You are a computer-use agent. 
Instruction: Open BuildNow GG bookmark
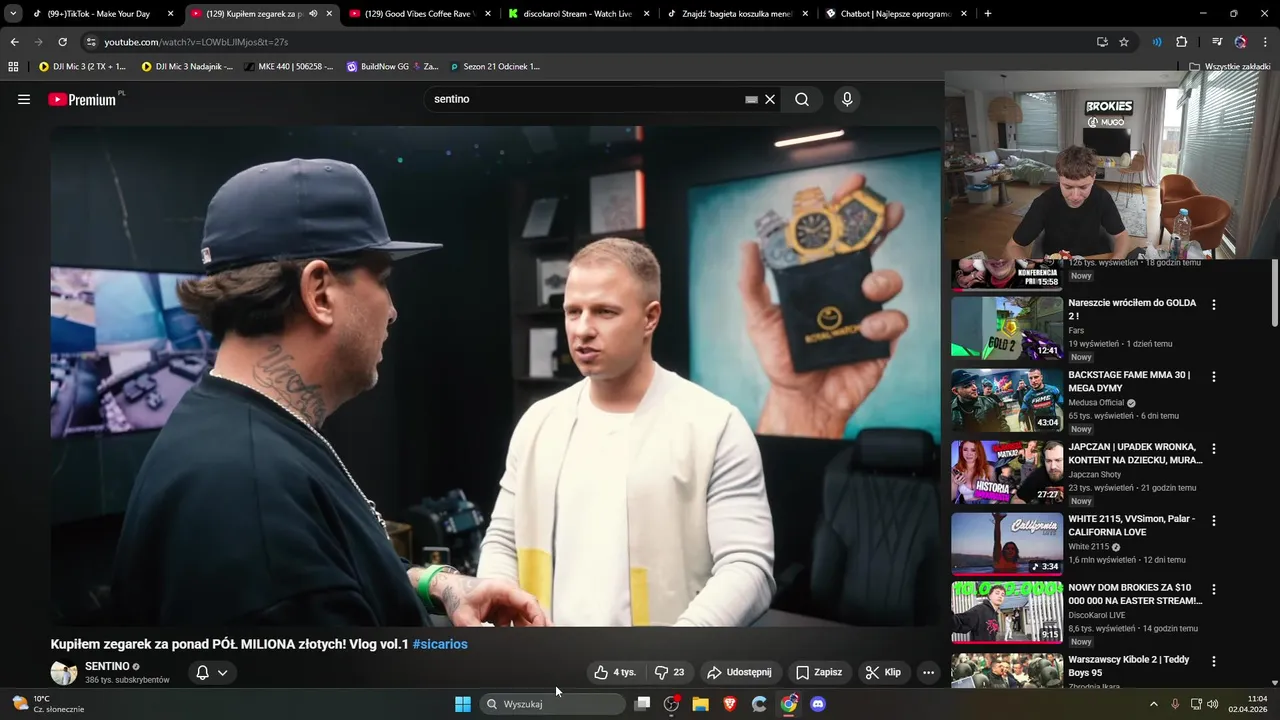[393, 67]
